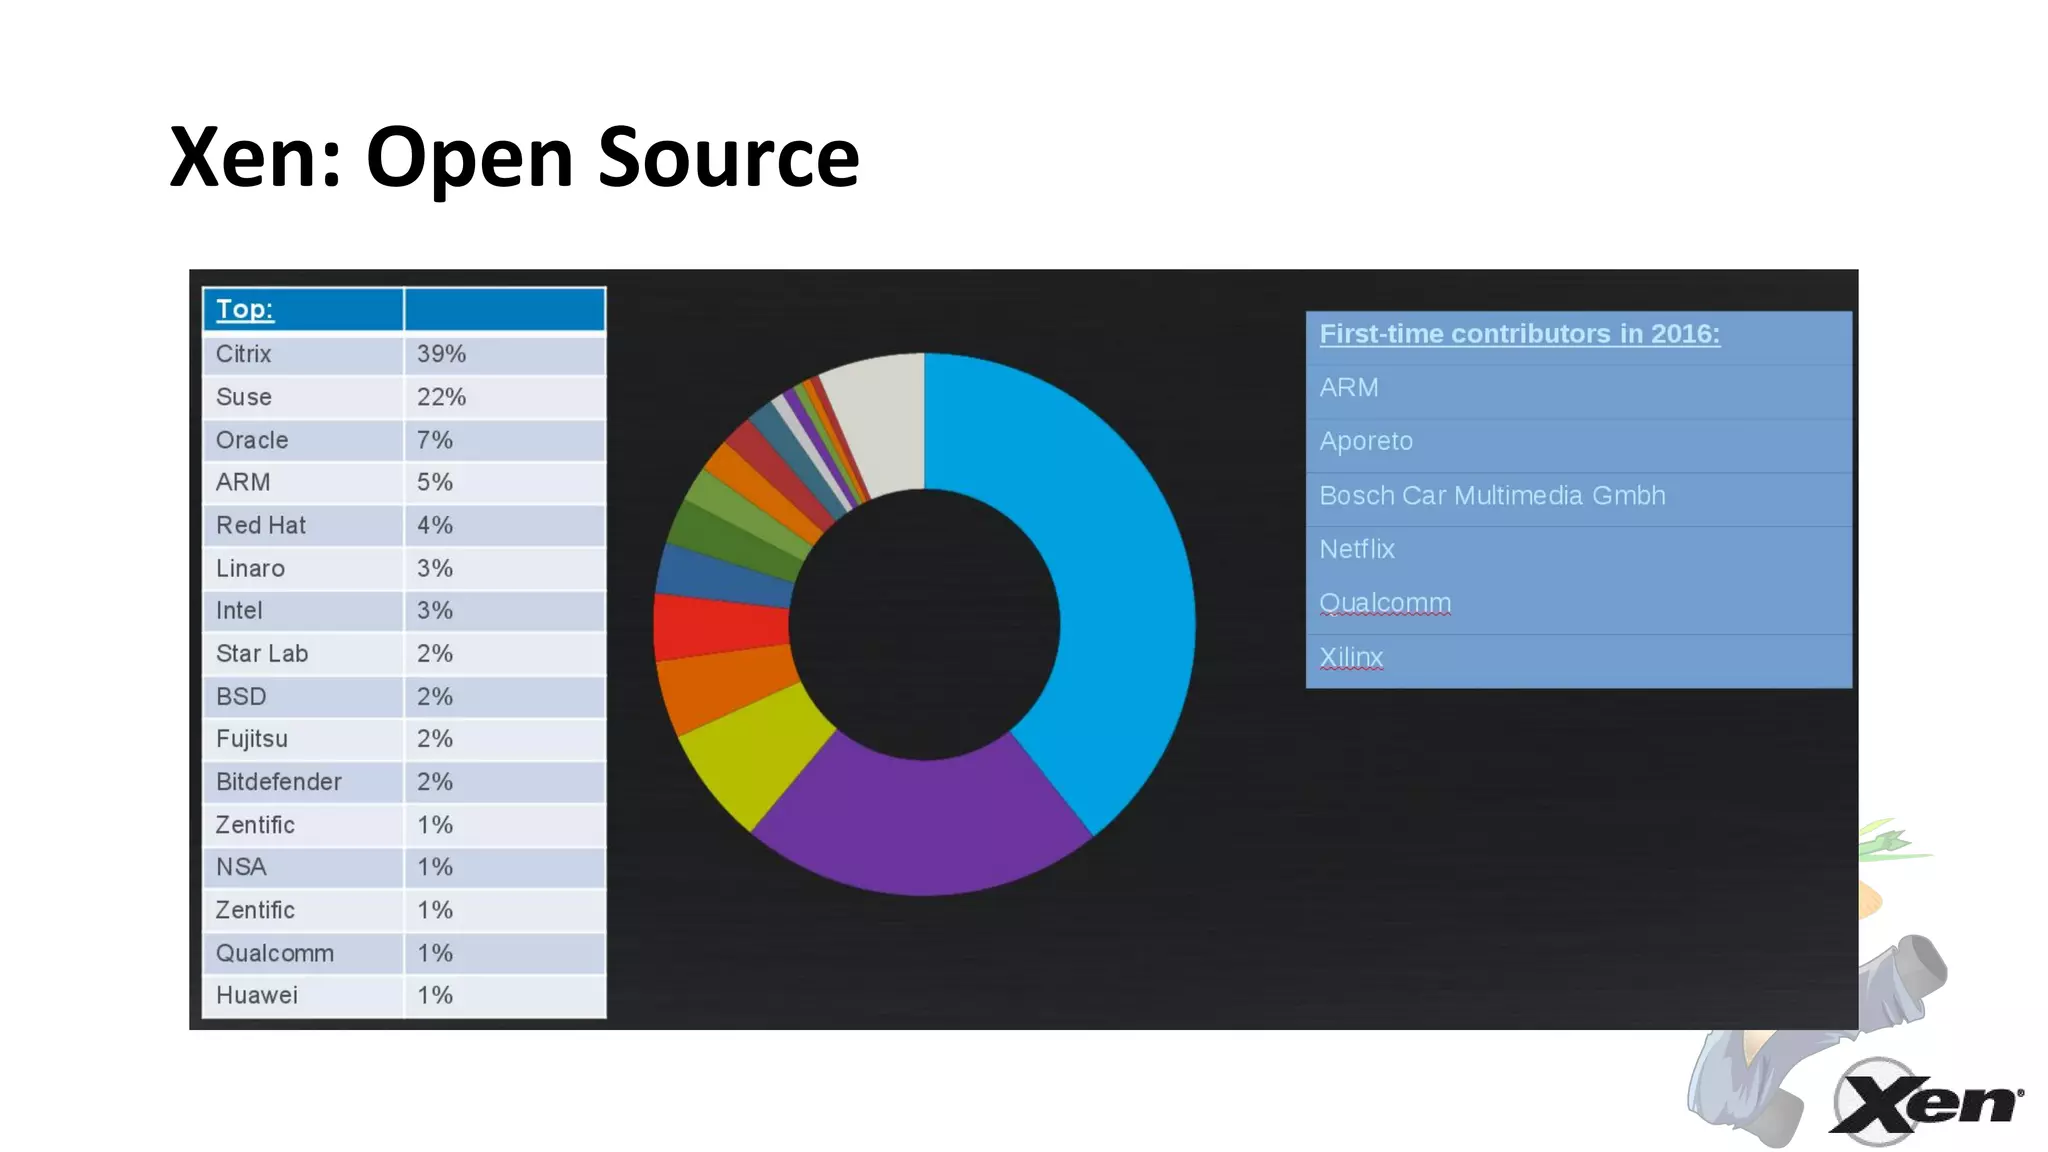Select the 'Intel' table cell
2048x1152 pixels.
pyautogui.click(x=303, y=610)
